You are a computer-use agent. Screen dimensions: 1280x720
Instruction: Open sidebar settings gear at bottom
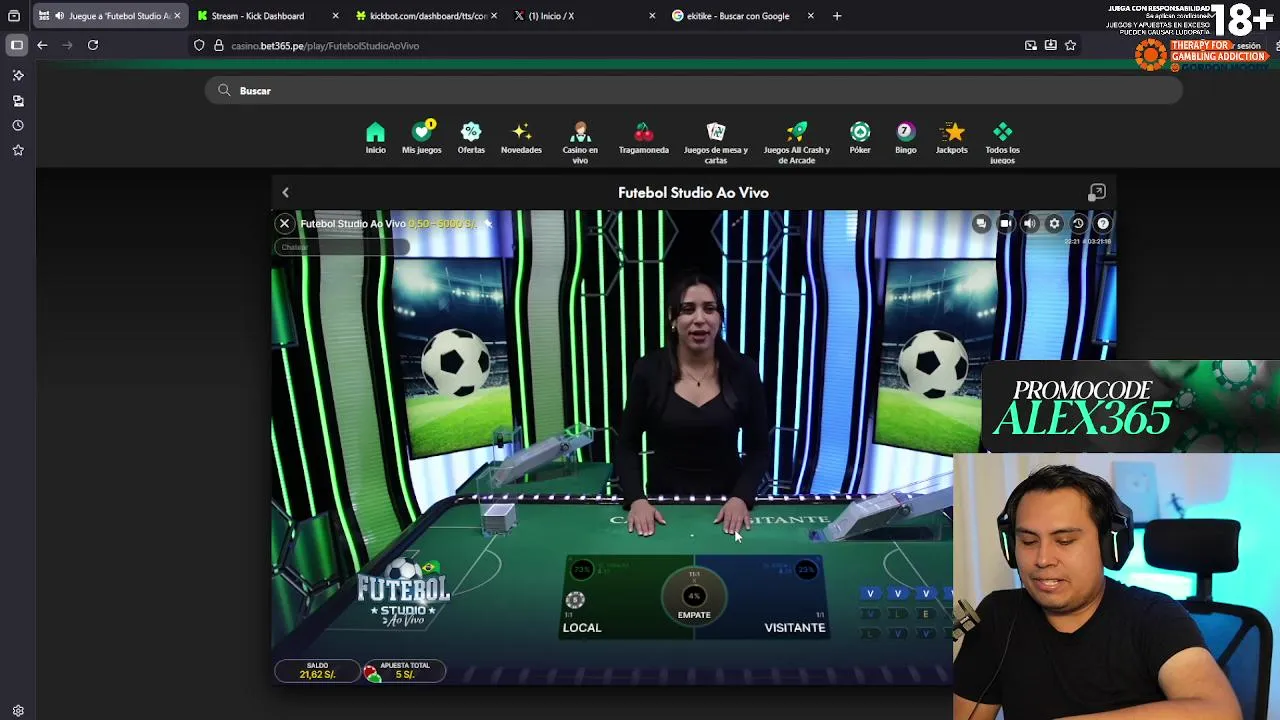18,711
